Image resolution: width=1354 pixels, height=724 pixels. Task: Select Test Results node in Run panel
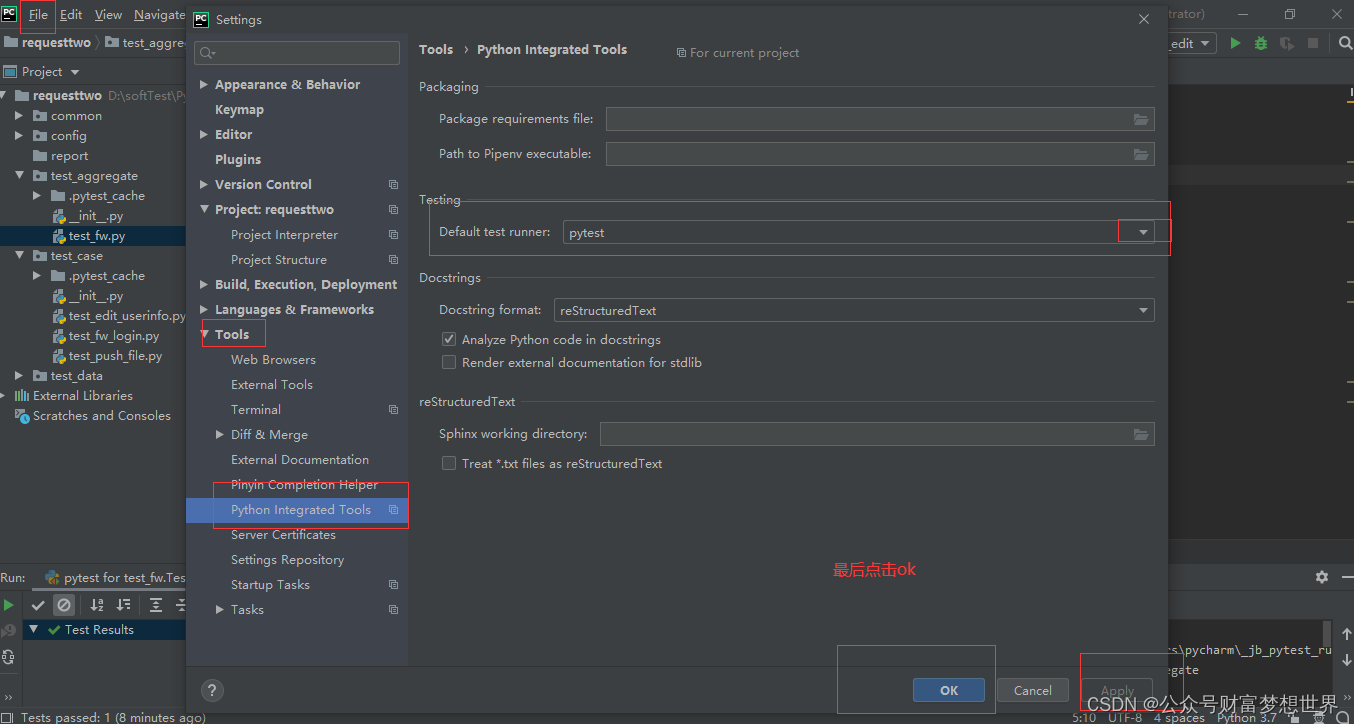99,629
